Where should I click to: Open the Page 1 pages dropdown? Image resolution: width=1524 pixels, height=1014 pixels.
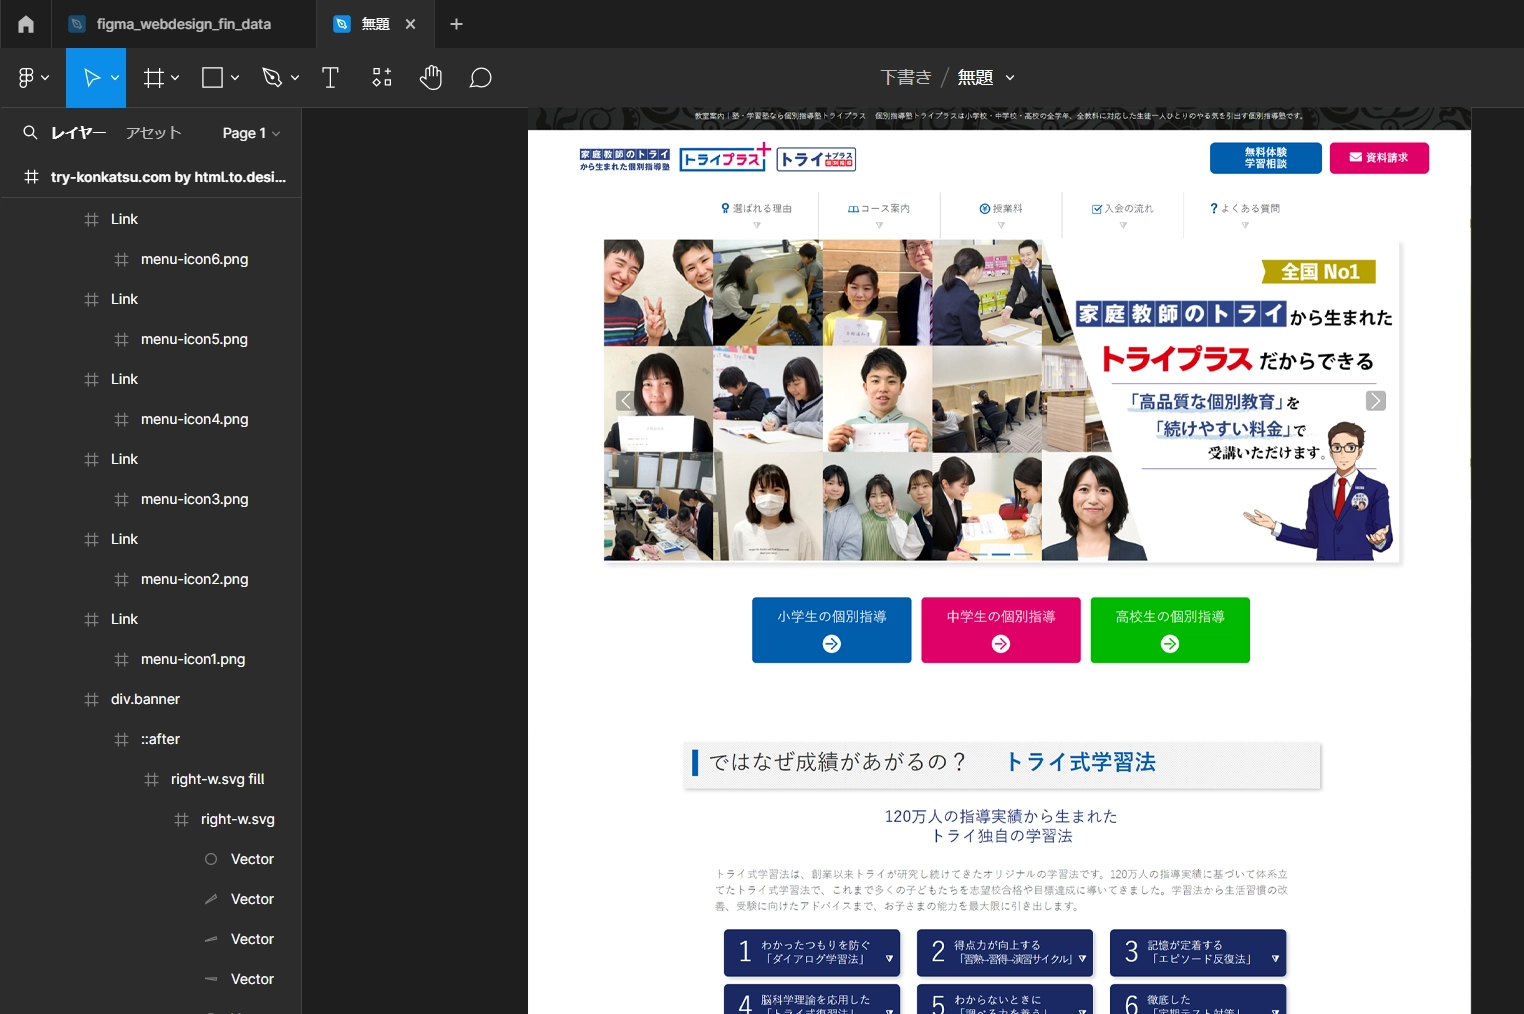click(251, 132)
